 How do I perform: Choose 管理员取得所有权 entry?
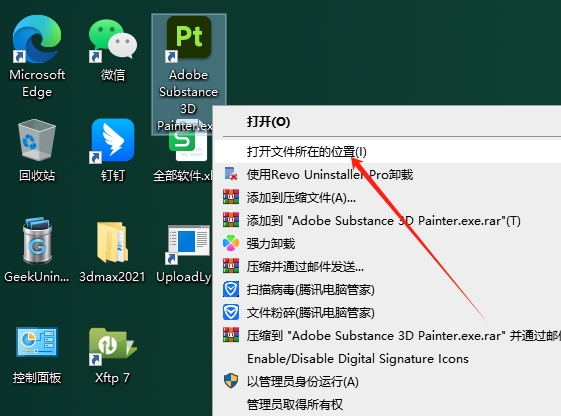click(387, 404)
